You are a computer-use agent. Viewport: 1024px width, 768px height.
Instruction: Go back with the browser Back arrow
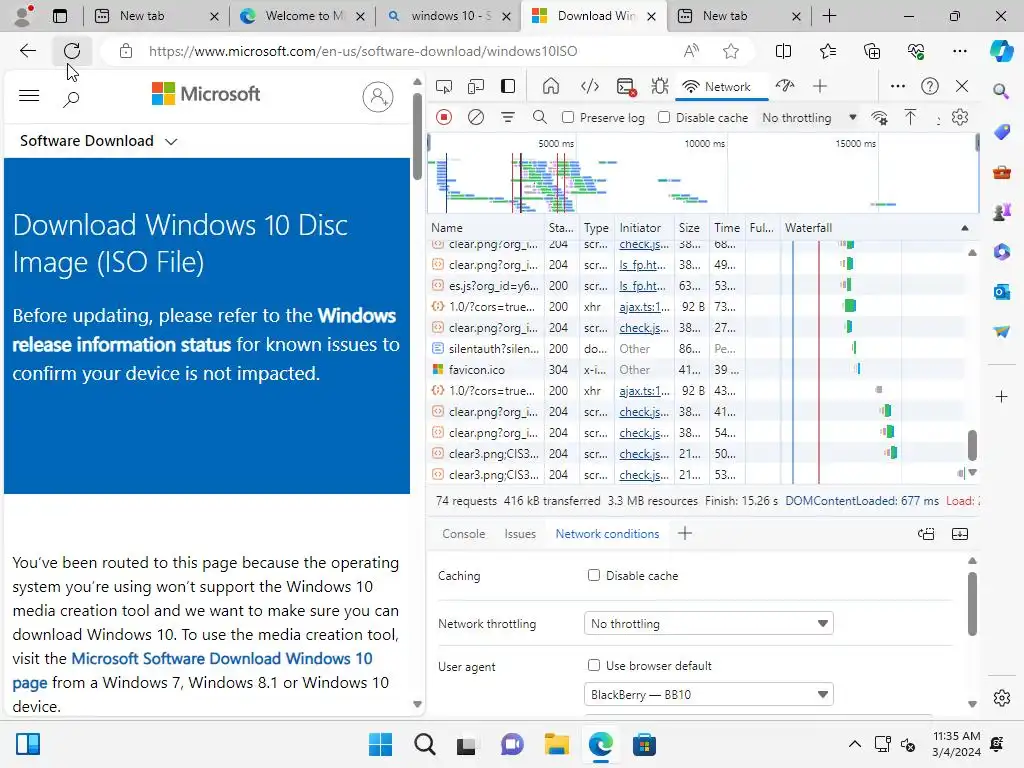tap(27, 51)
